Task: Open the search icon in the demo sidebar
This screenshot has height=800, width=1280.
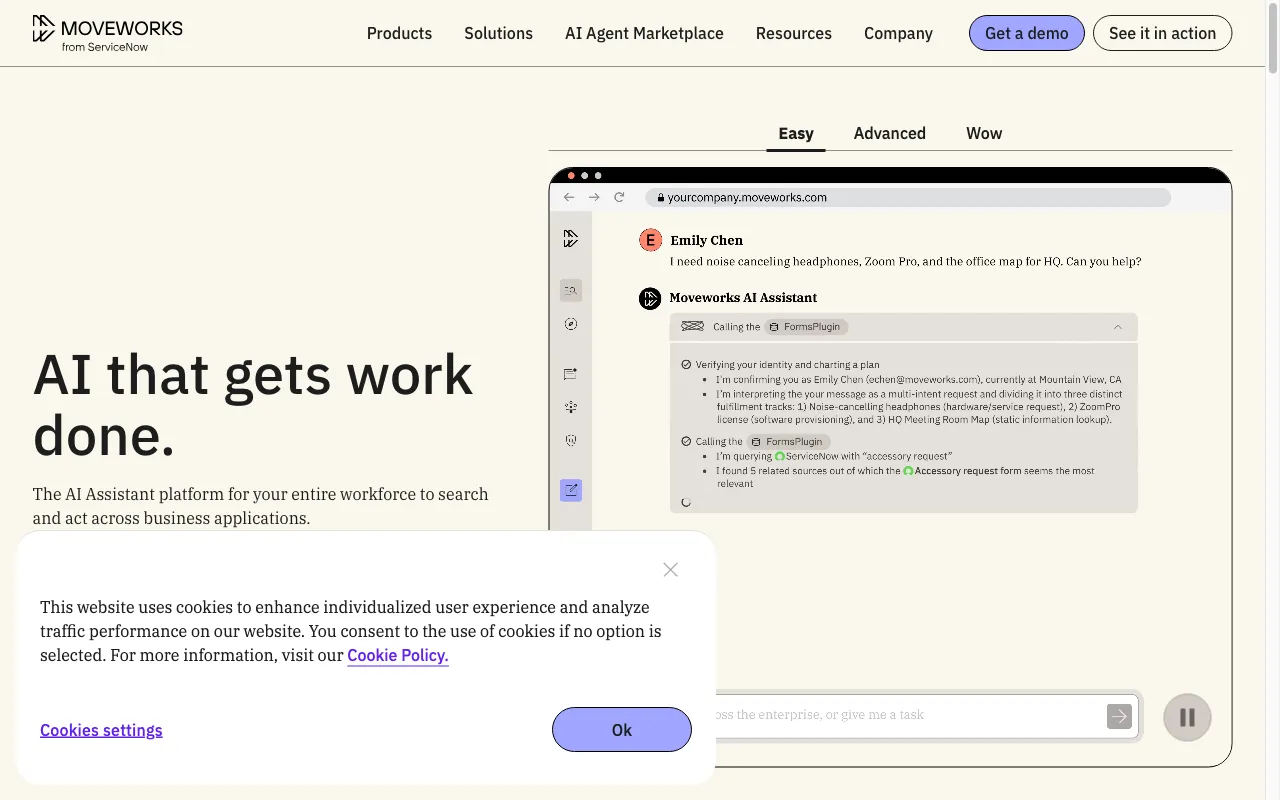Action: click(x=571, y=290)
